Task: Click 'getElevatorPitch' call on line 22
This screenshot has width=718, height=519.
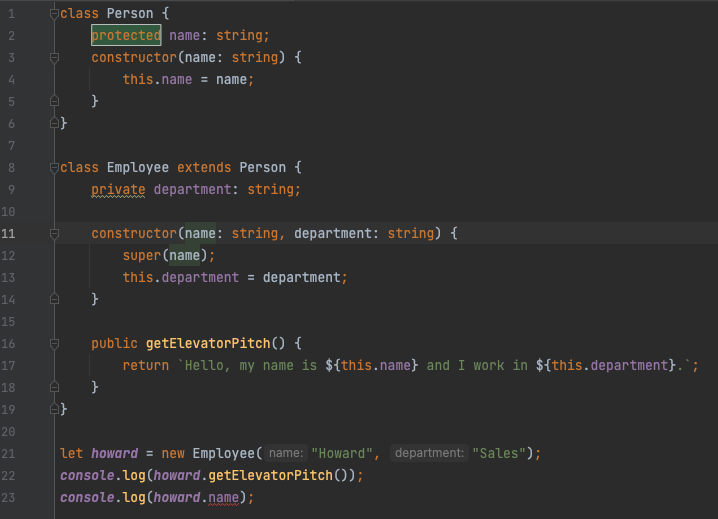Action: pos(270,475)
